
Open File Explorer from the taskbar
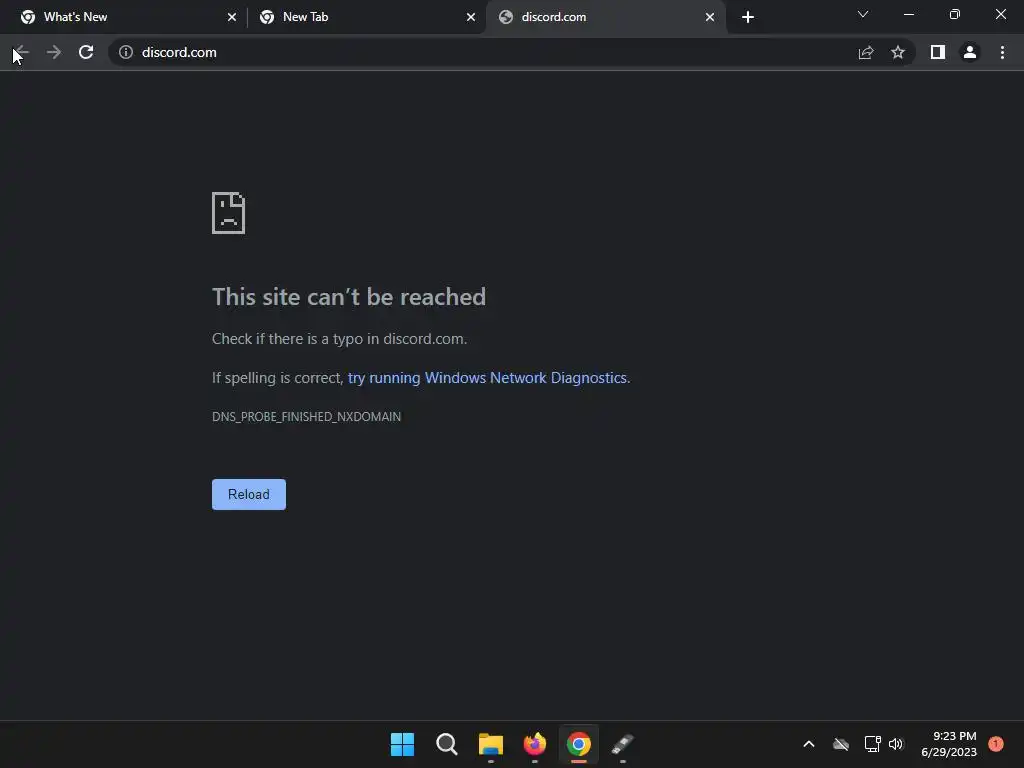490,744
